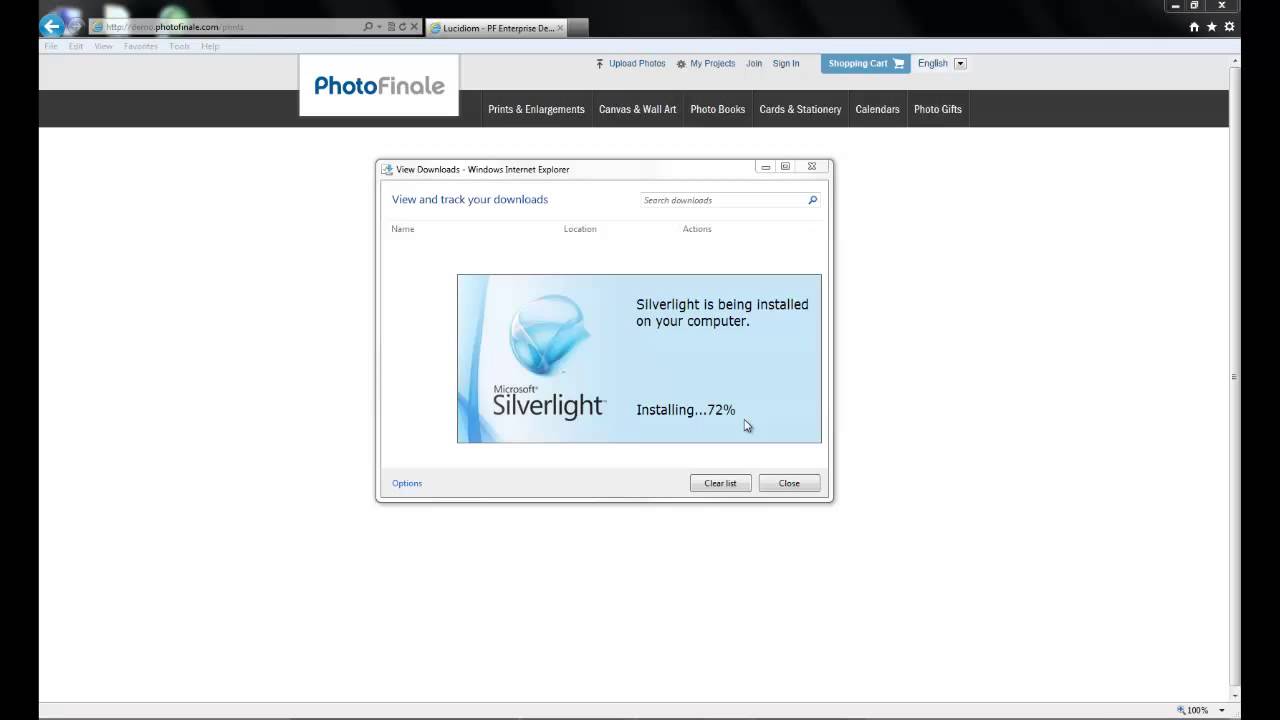
Task: Click the PhotoFinale logo
Action: click(379, 85)
